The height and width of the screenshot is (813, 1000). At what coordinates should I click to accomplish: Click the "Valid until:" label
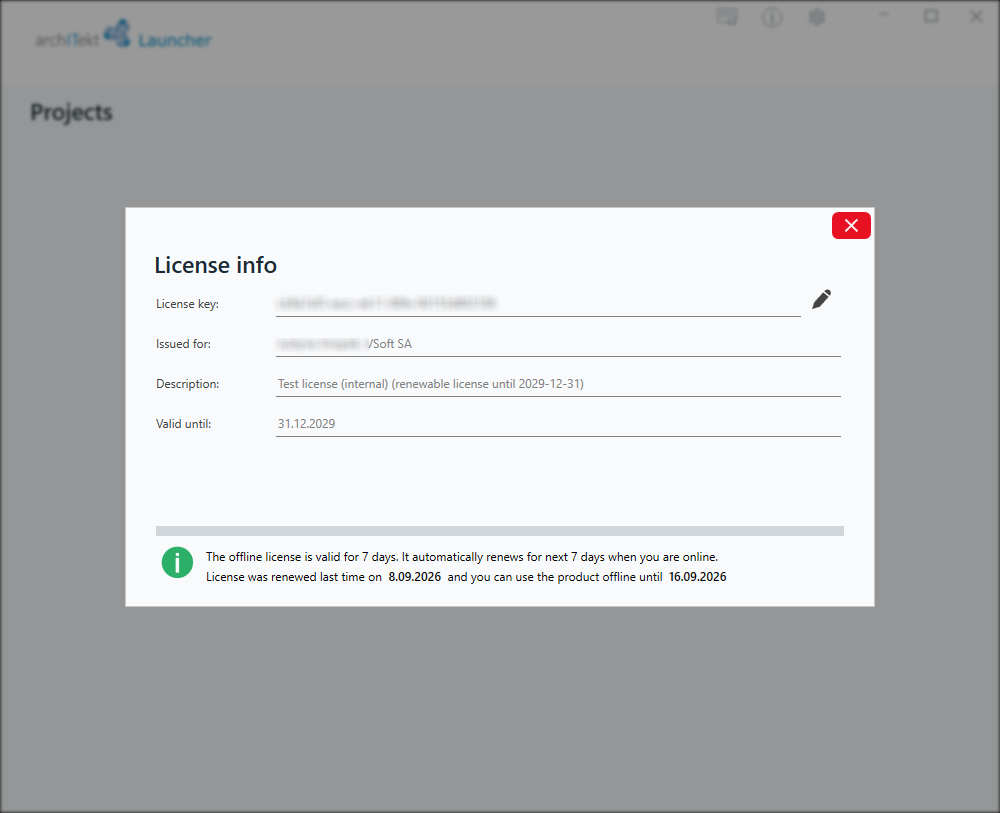click(x=184, y=424)
